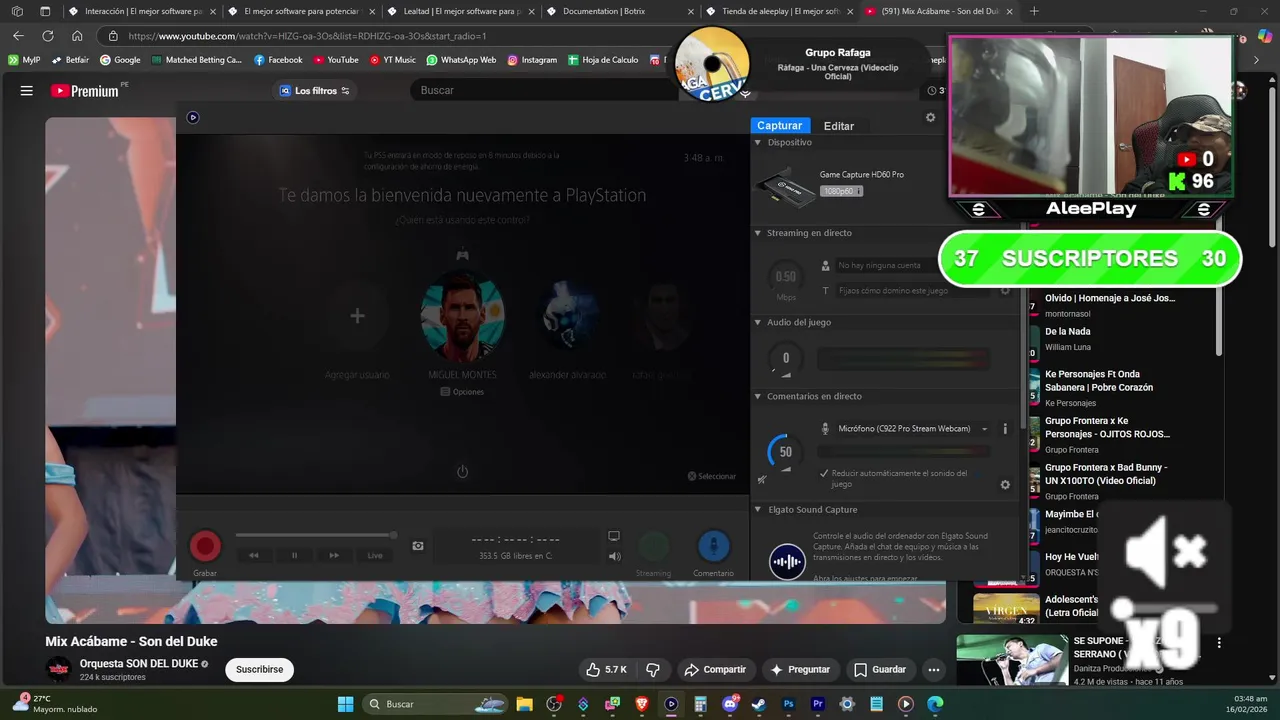The image size is (1280, 720).
Task: Toggle the Comentario microphone button
Action: pyautogui.click(x=713, y=546)
